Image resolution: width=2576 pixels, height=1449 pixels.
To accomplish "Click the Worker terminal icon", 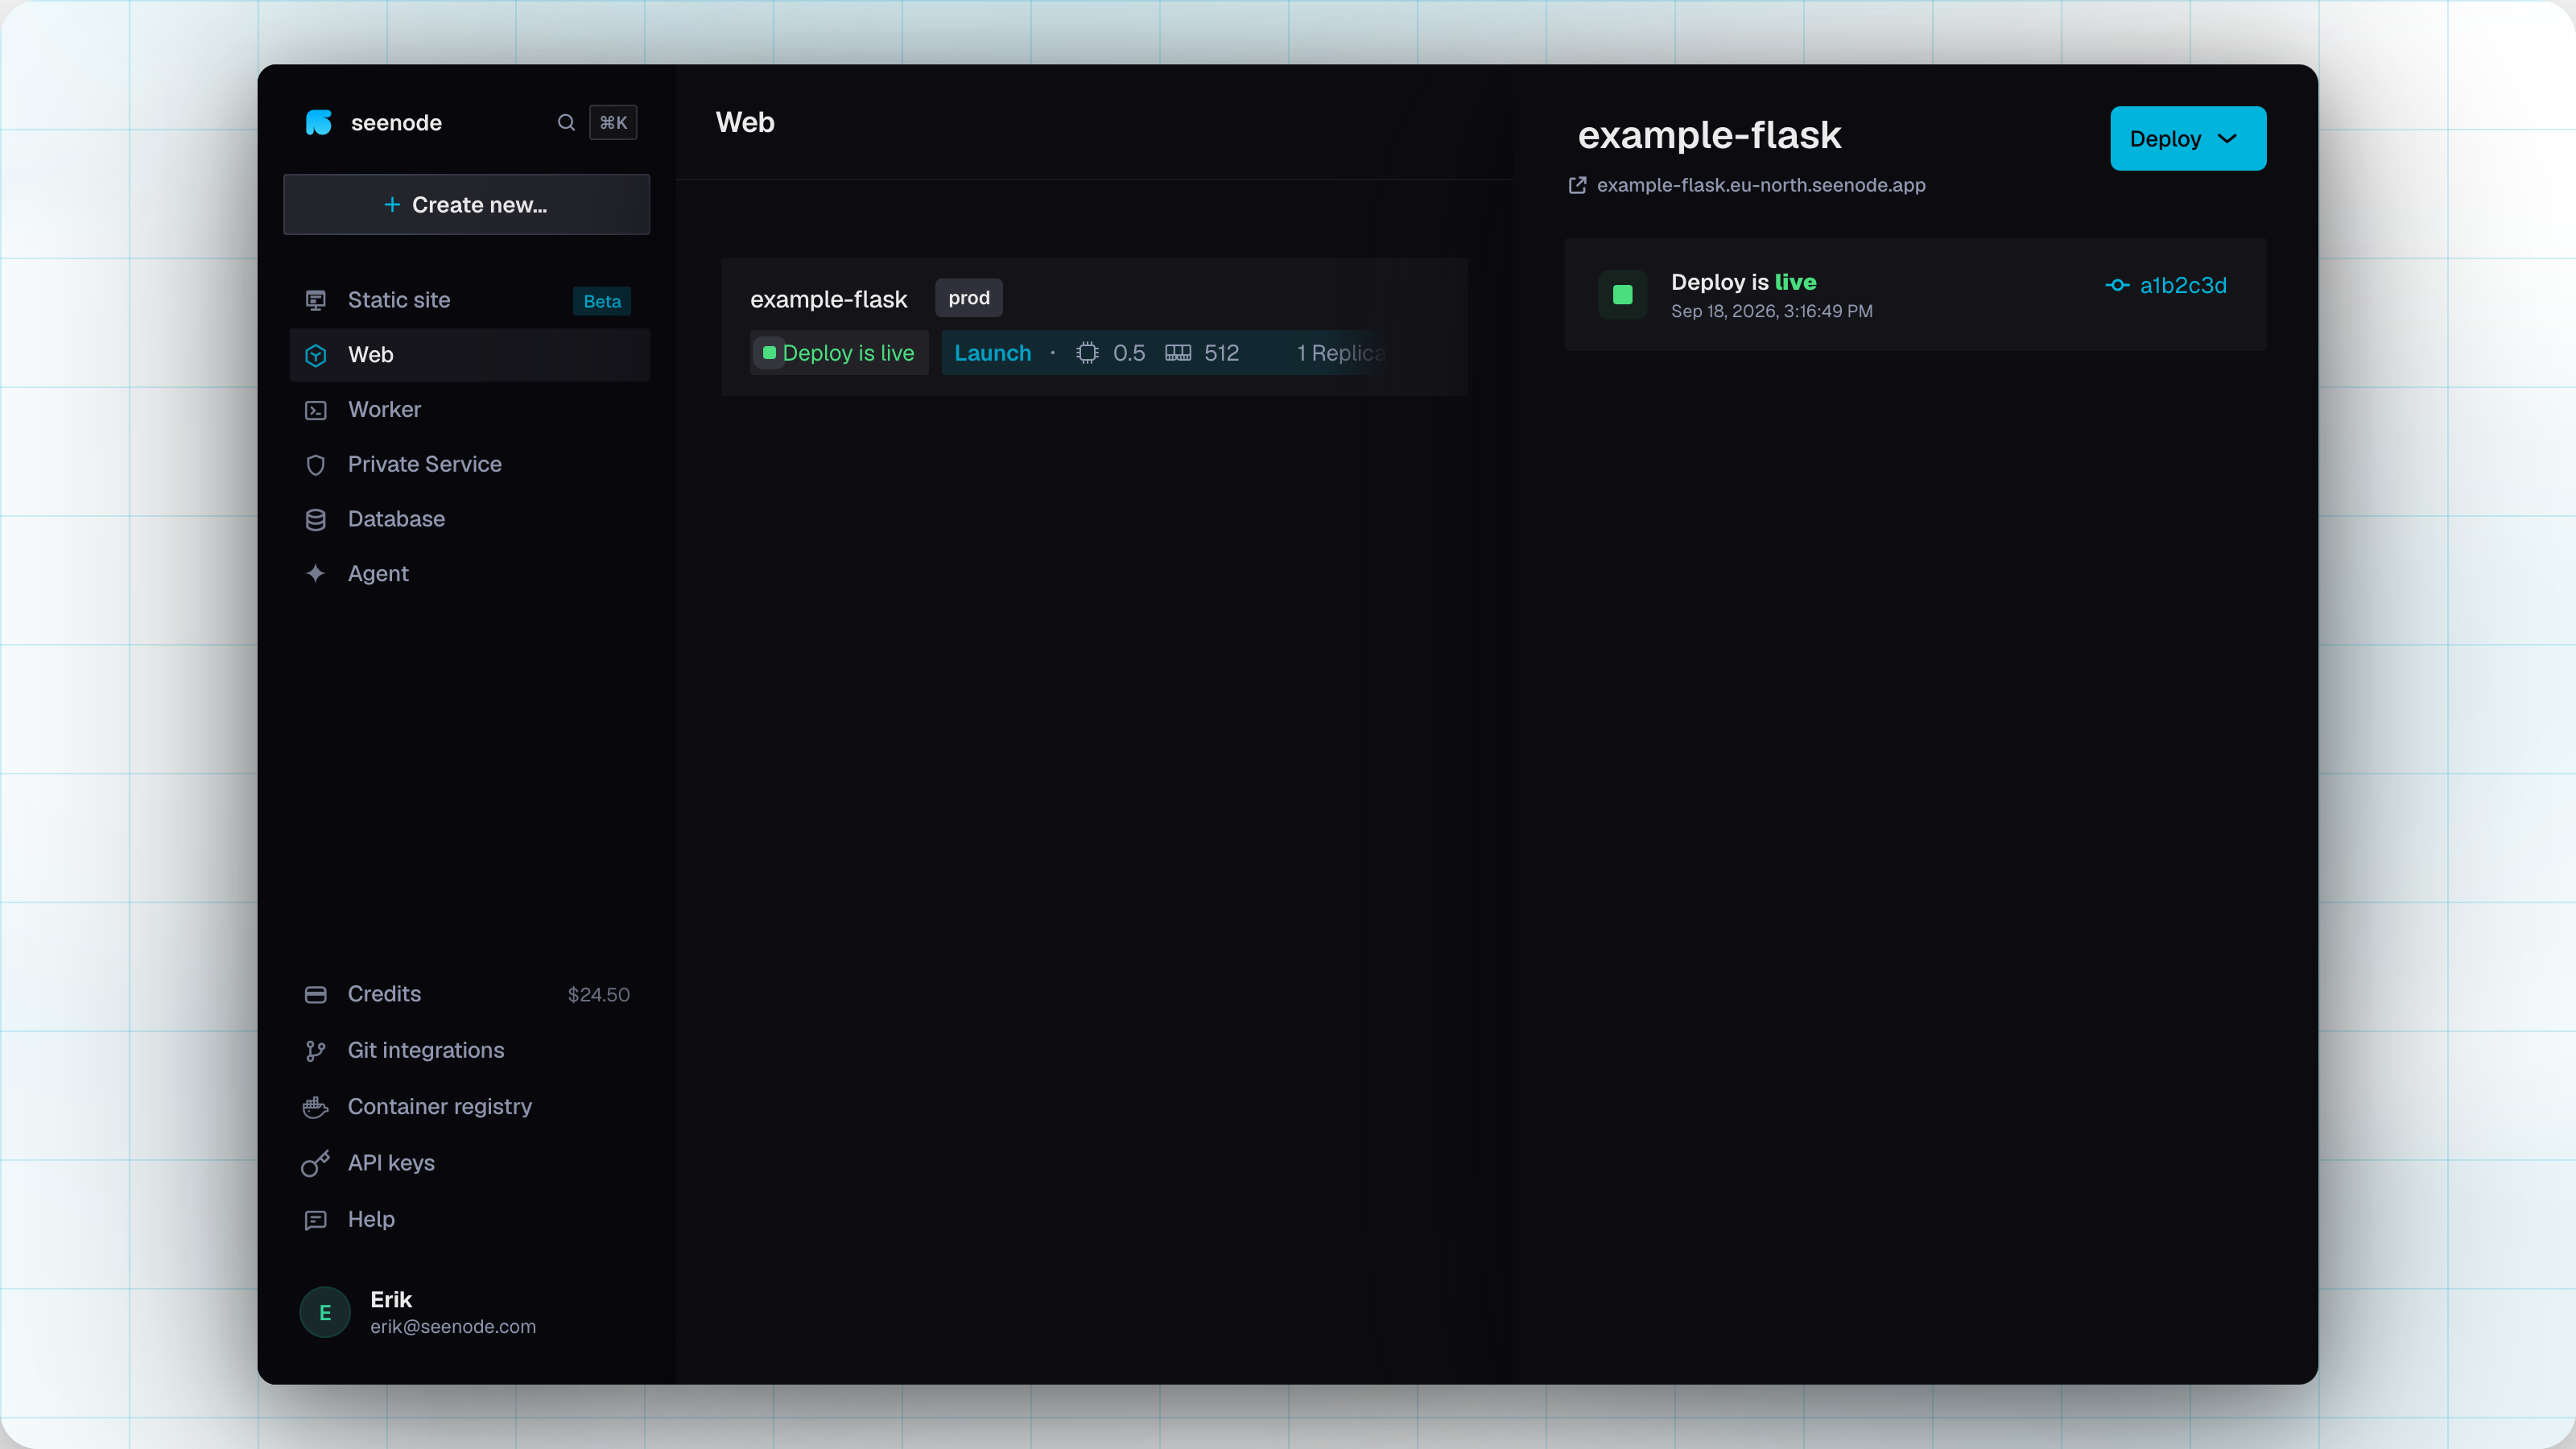I will pos(315,410).
